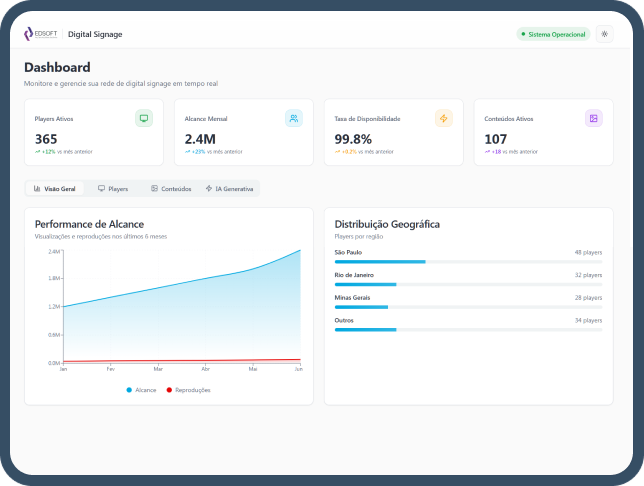Toggle the Reproduções legend item

(x=188, y=390)
